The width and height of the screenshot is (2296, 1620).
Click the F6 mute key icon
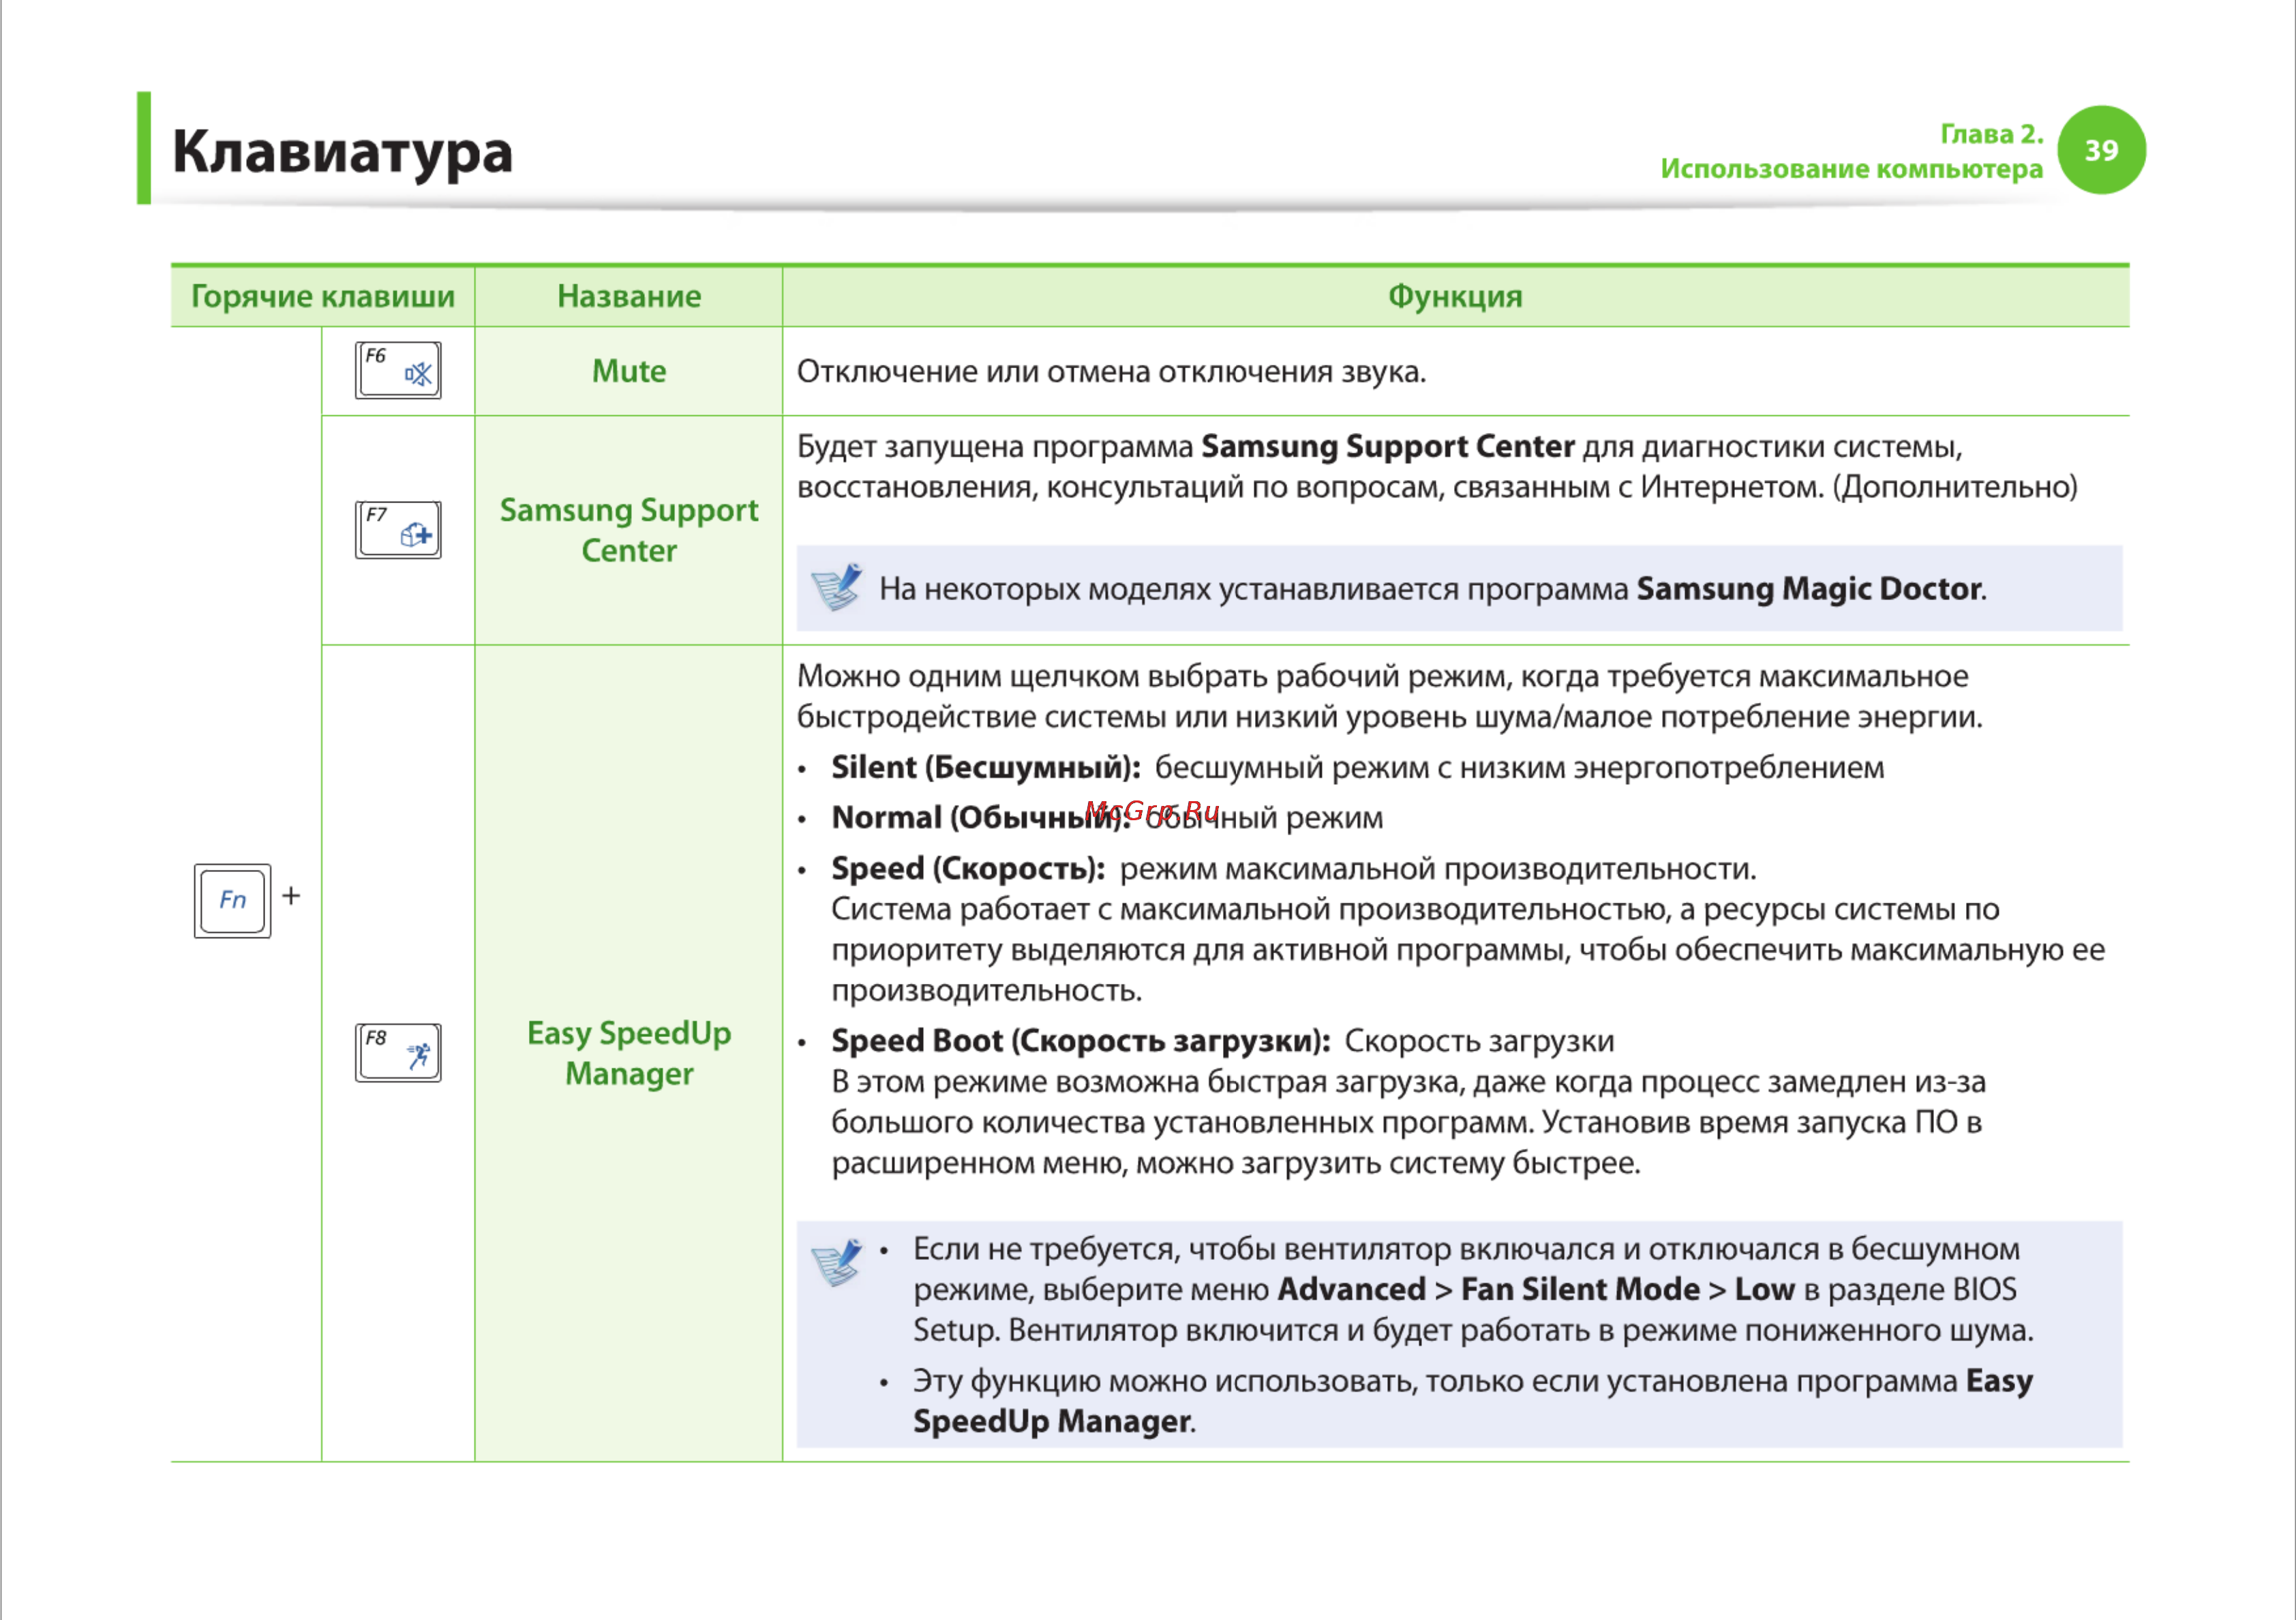[x=398, y=370]
